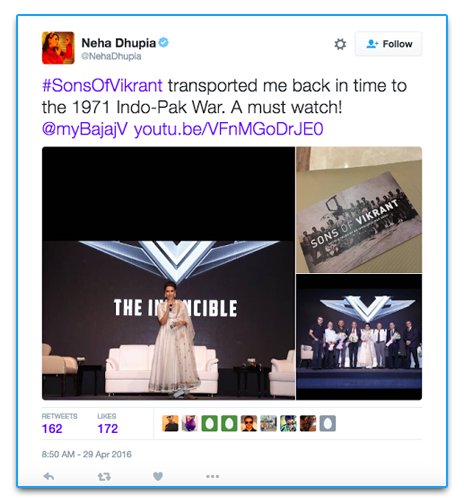The width and height of the screenshot is (464, 500).
Task: Click the reply arrow icon
Action: click(49, 476)
